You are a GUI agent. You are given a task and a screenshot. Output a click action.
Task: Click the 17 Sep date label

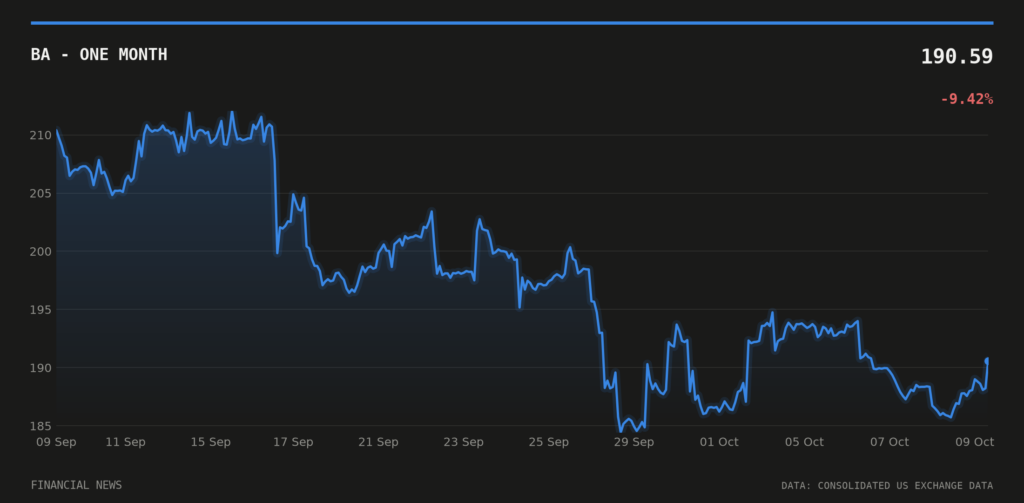[x=293, y=442]
